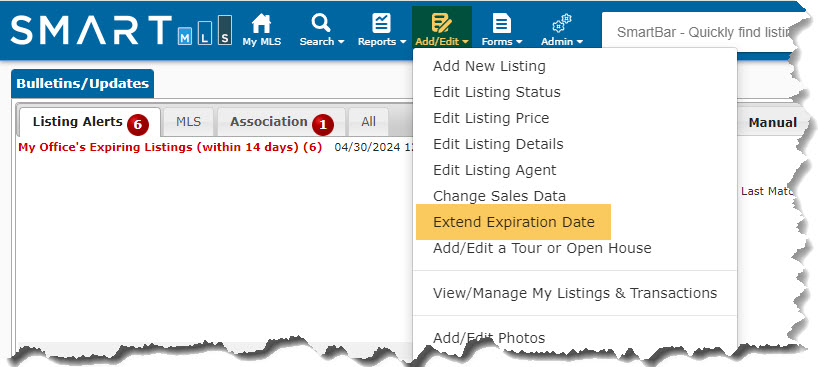Click the red 6 badge on Listing Alerts

coord(138,125)
